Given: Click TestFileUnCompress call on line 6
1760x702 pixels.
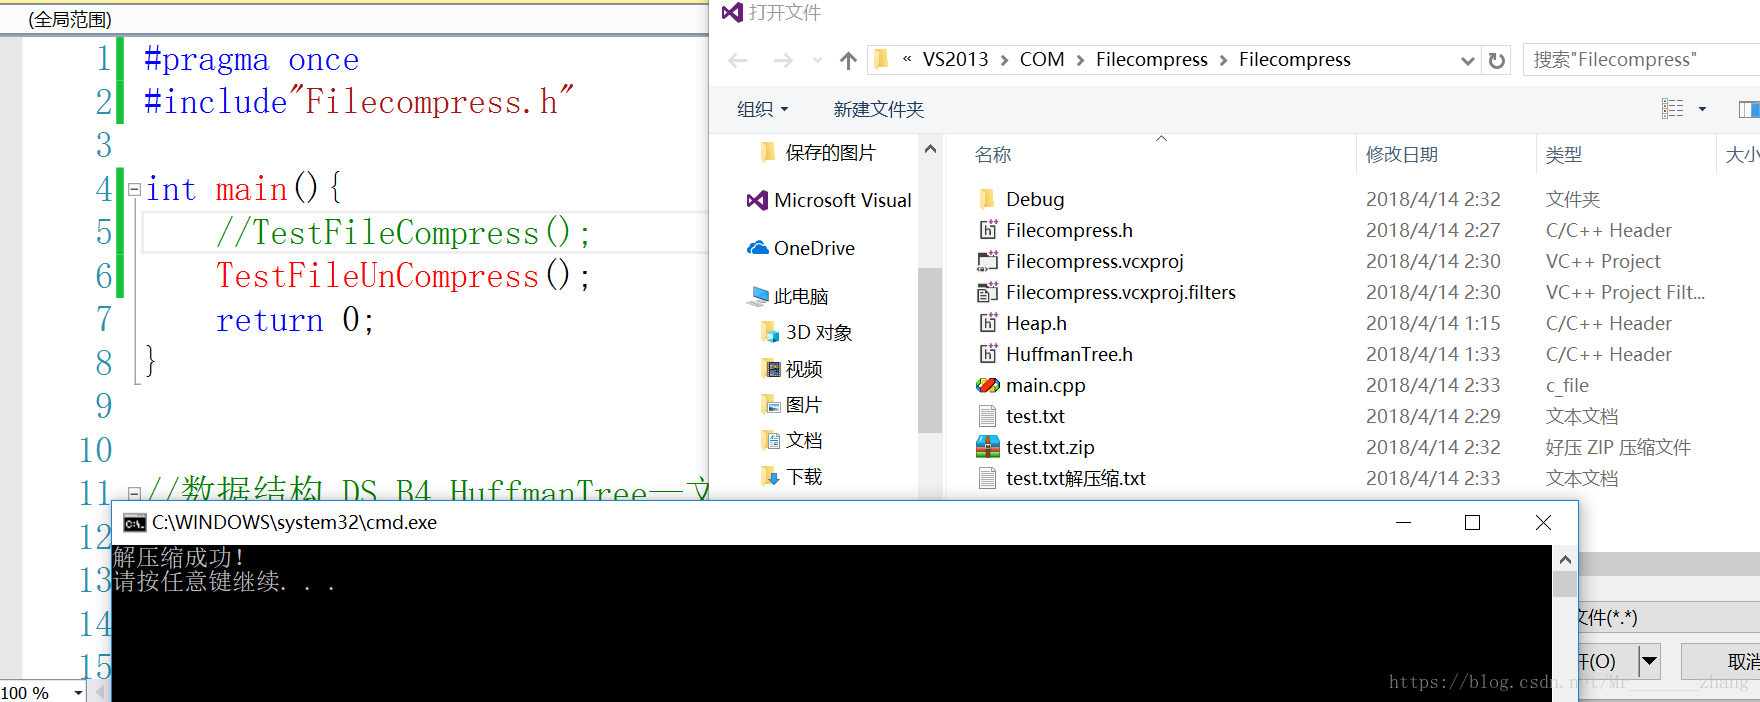Looking at the screenshot, I should click(403, 276).
